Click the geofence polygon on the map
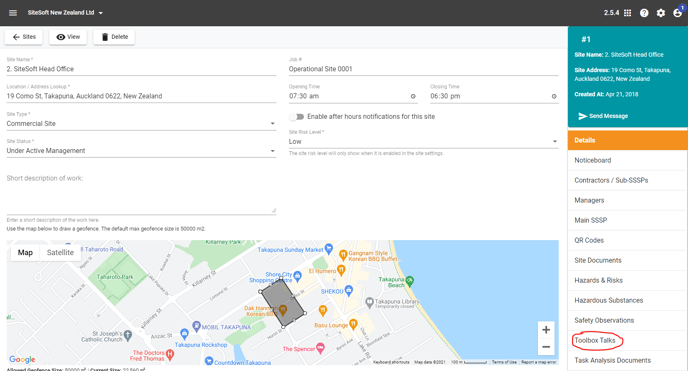 pyautogui.click(x=283, y=303)
